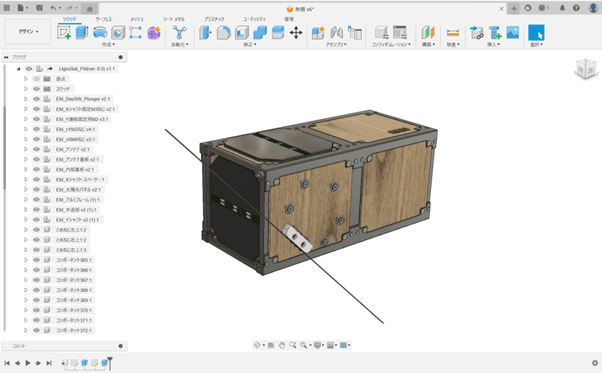
Task: Select the Extrude tool
Action: (82, 33)
